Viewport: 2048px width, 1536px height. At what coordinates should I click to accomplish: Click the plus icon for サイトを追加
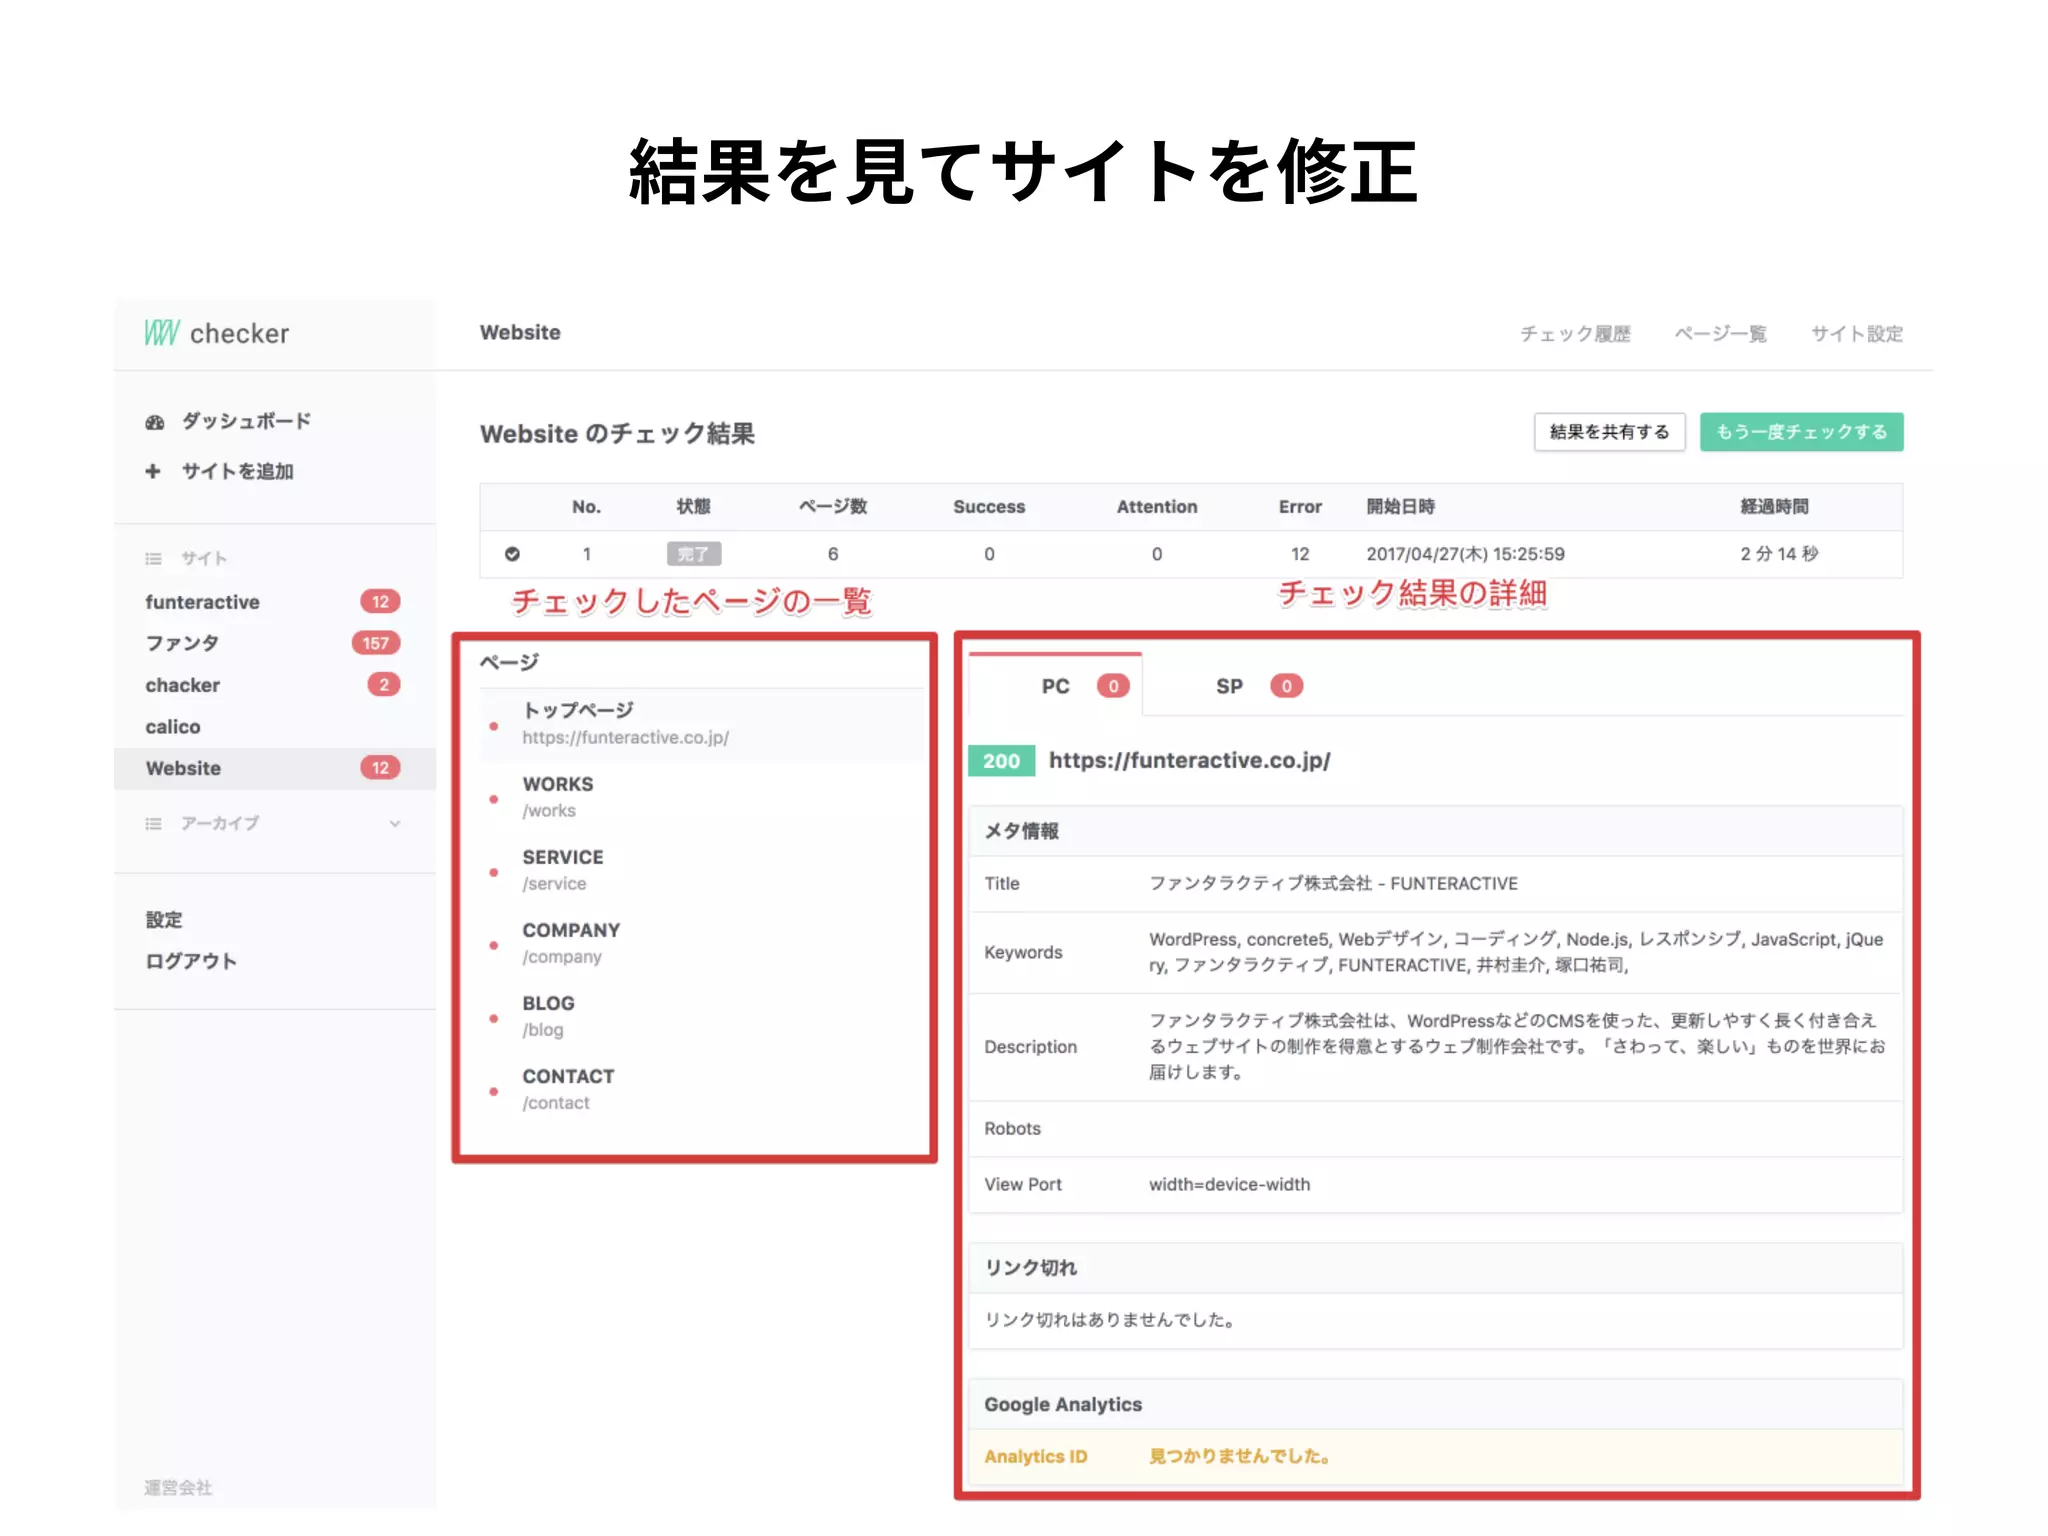pyautogui.click(x=153, y=471)
